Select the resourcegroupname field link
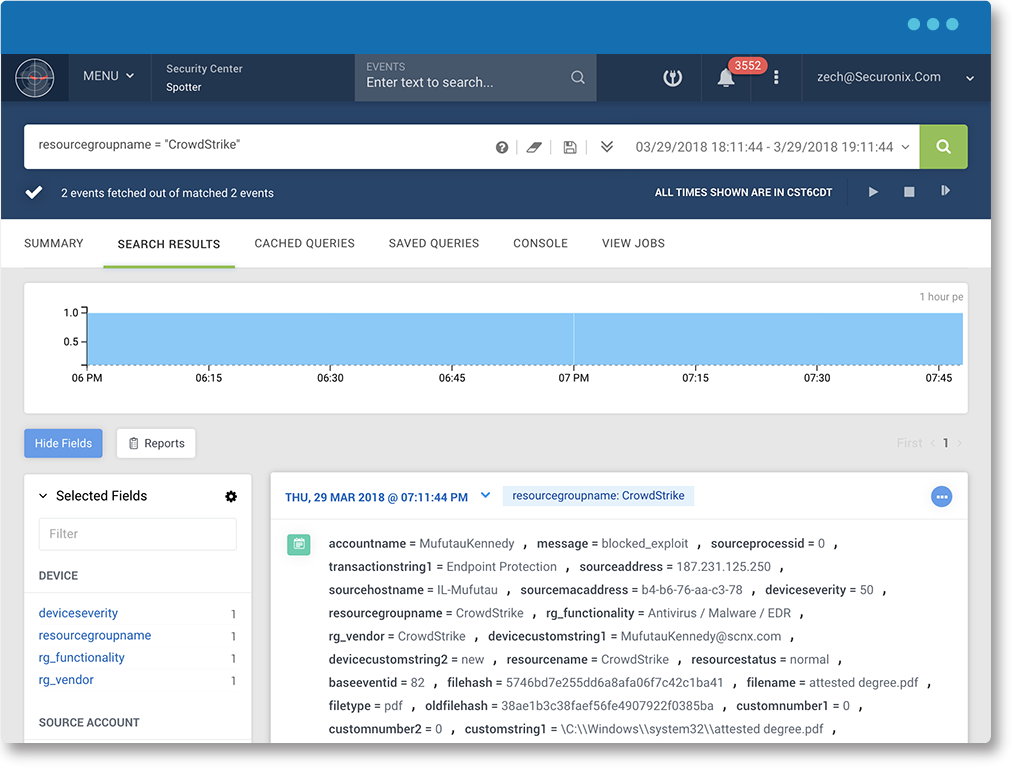 click(95, 635)
